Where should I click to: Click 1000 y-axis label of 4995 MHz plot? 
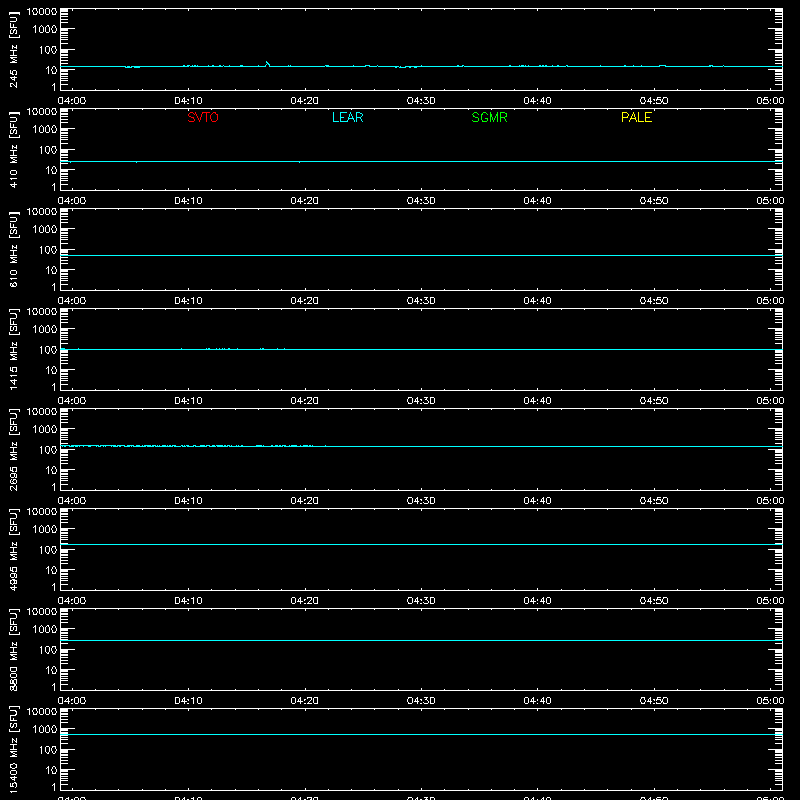click(x=45, y=530)
